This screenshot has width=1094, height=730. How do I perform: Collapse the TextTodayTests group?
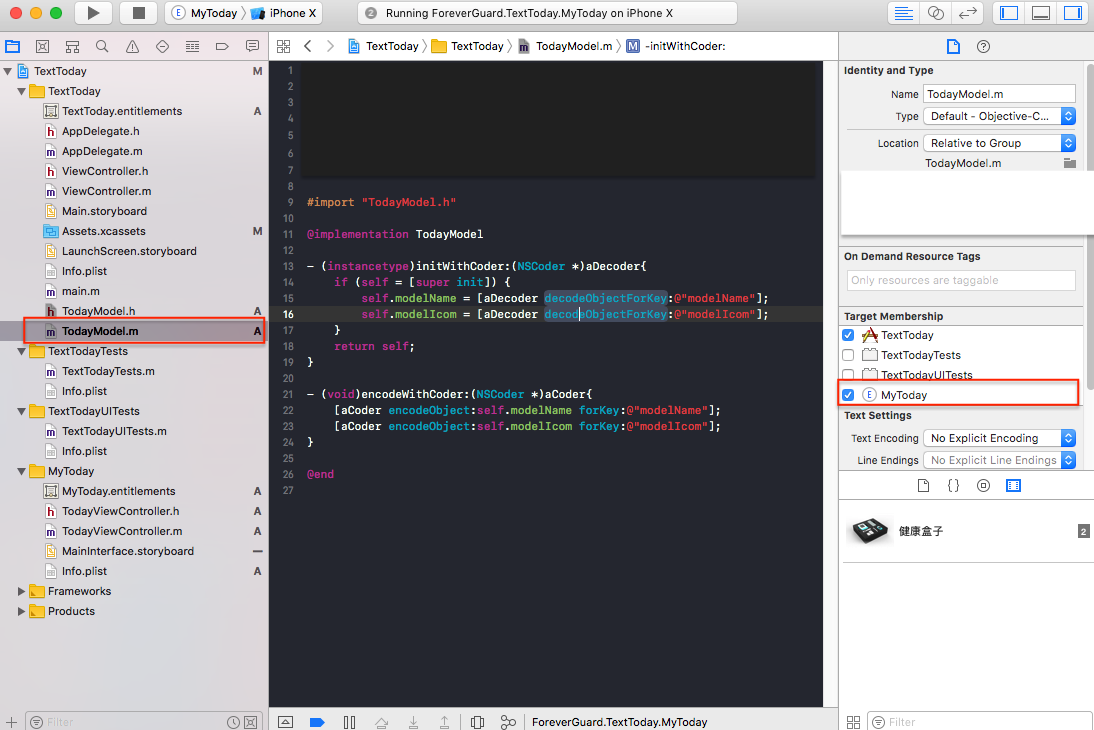tap(21, 352)
